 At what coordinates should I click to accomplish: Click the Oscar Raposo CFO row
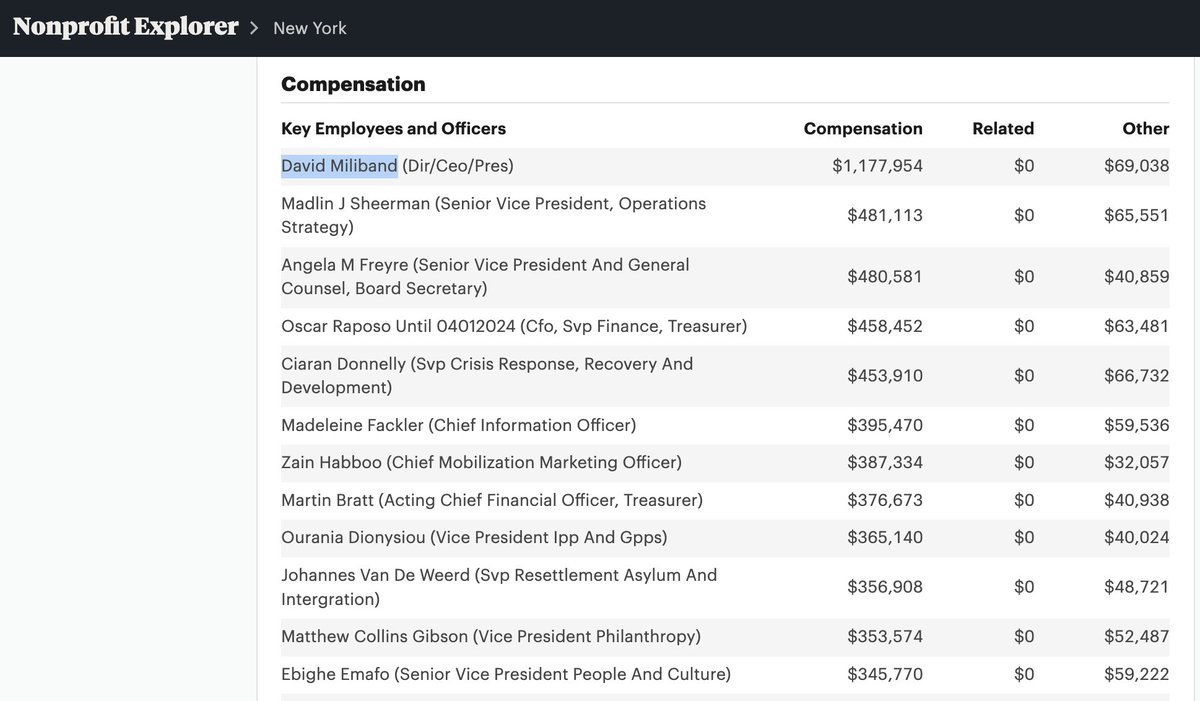pyautogui.click(x=514, y=326)
